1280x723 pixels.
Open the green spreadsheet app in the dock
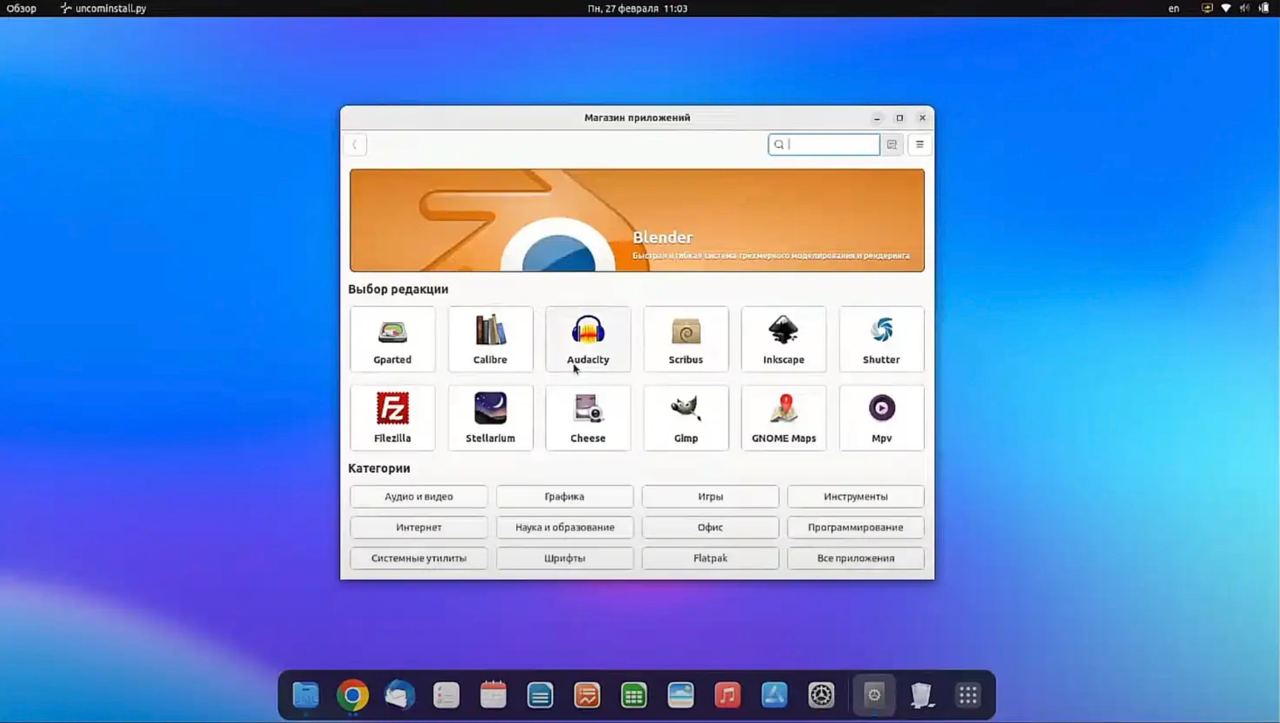click(634, 695)
